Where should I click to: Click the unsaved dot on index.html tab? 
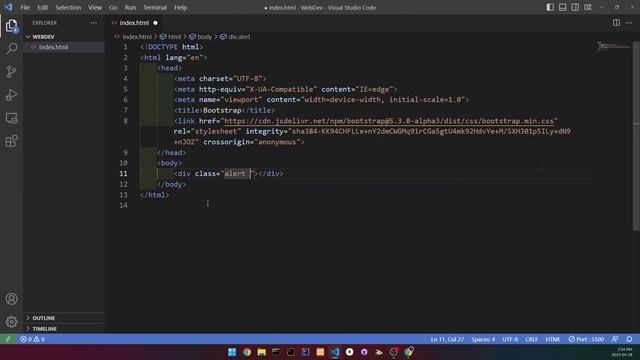pyautogui.click(x=156, y=23)
